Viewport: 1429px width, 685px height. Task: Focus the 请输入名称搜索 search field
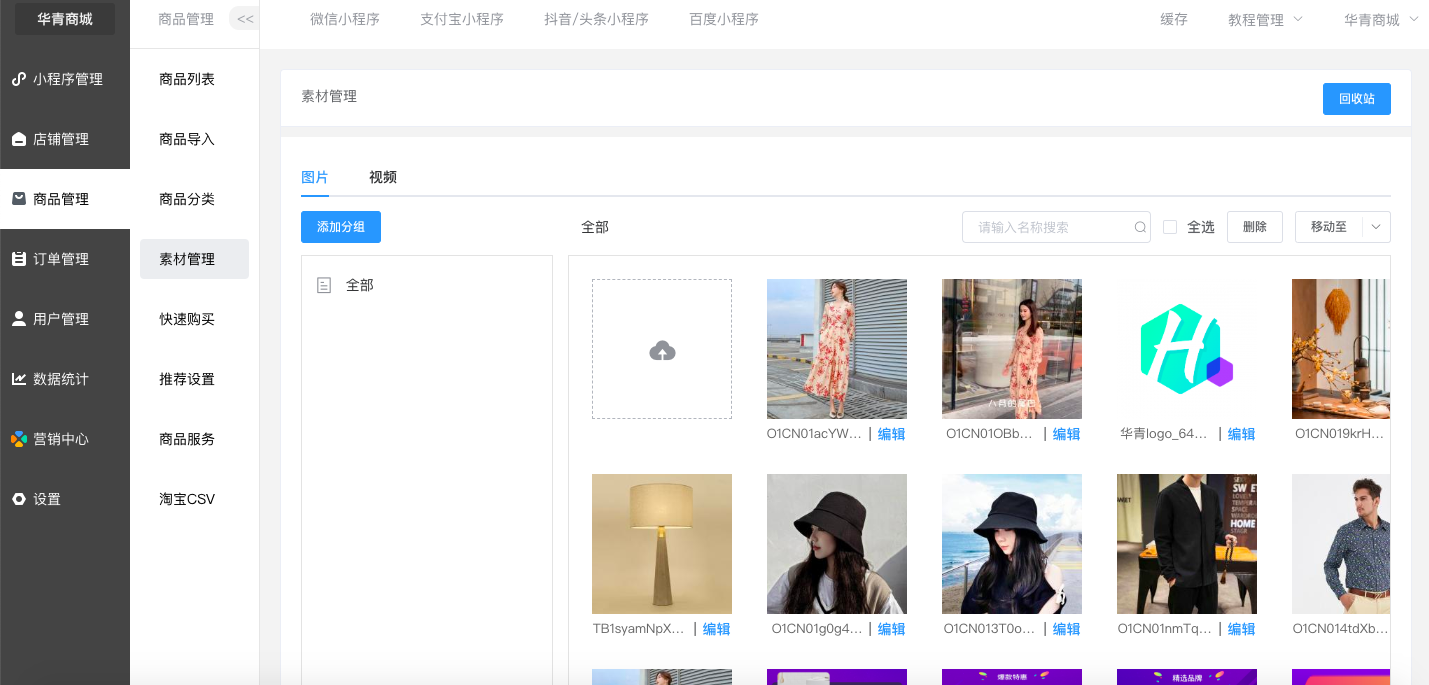tap(1056, 227)
